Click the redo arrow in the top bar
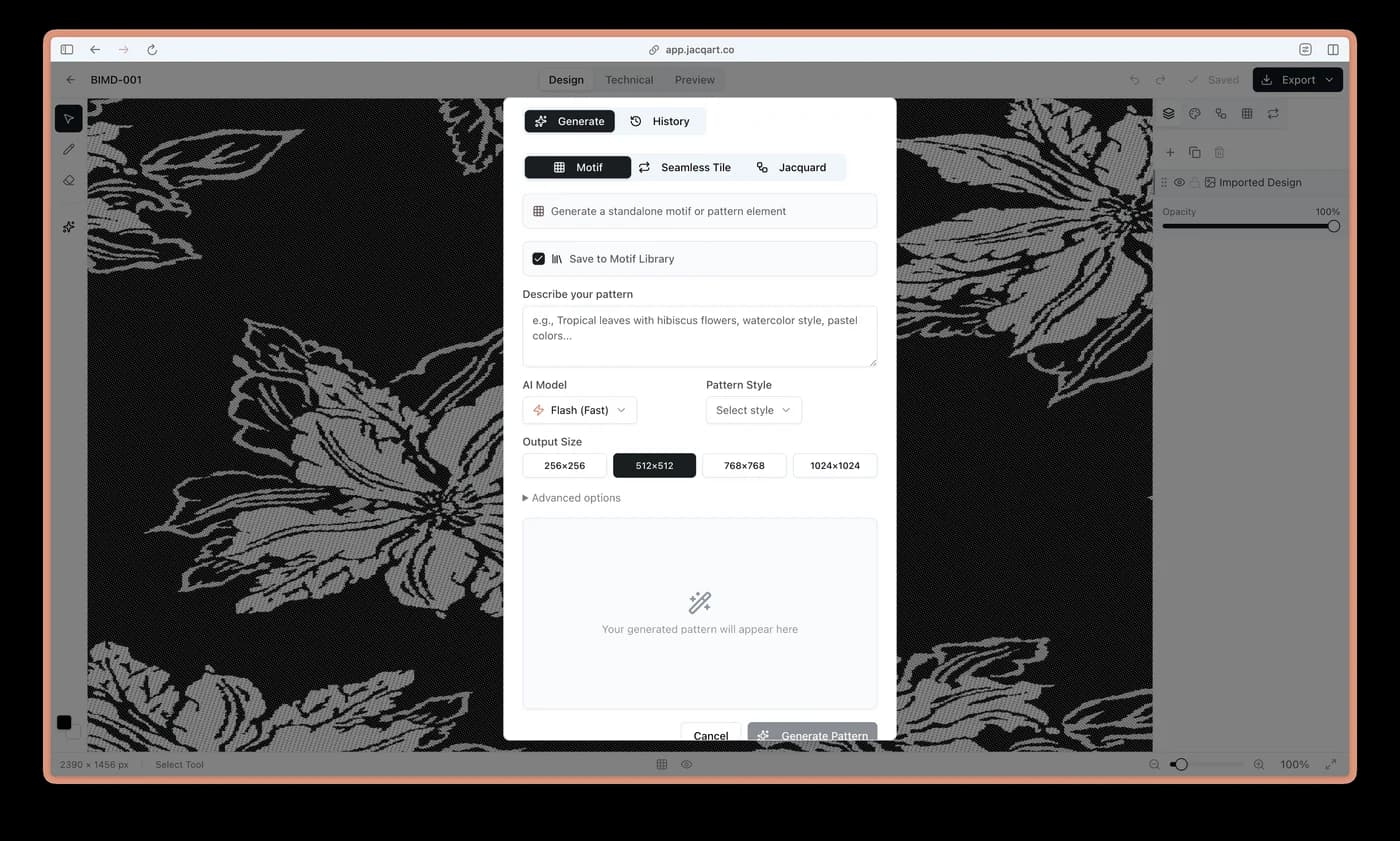Screen dimensions: 1400x841 1160,80
